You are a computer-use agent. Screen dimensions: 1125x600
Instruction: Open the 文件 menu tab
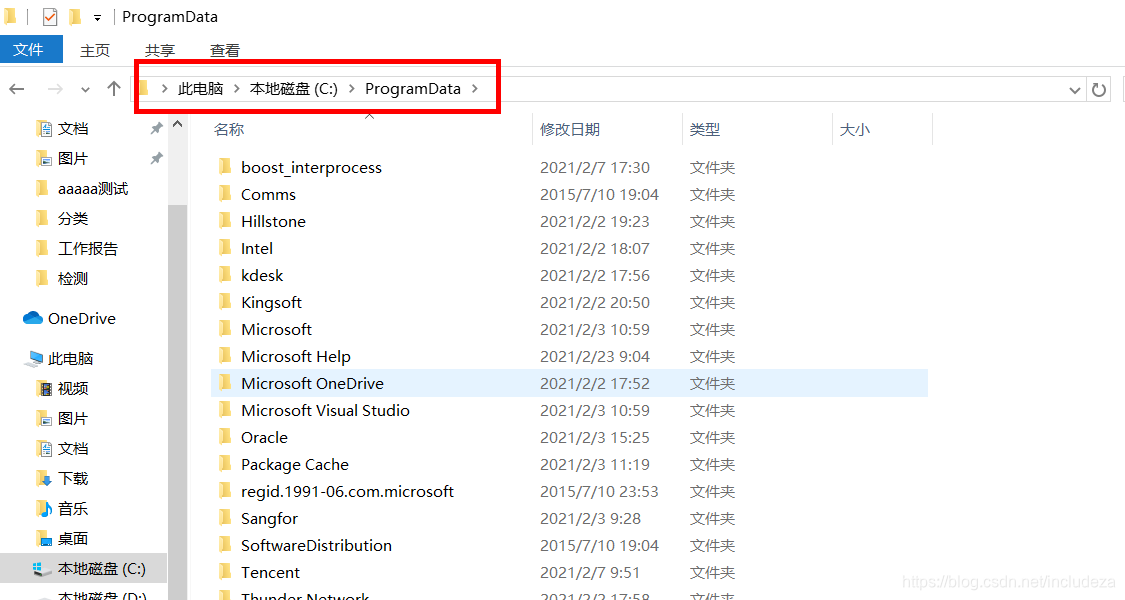[29, 50]
